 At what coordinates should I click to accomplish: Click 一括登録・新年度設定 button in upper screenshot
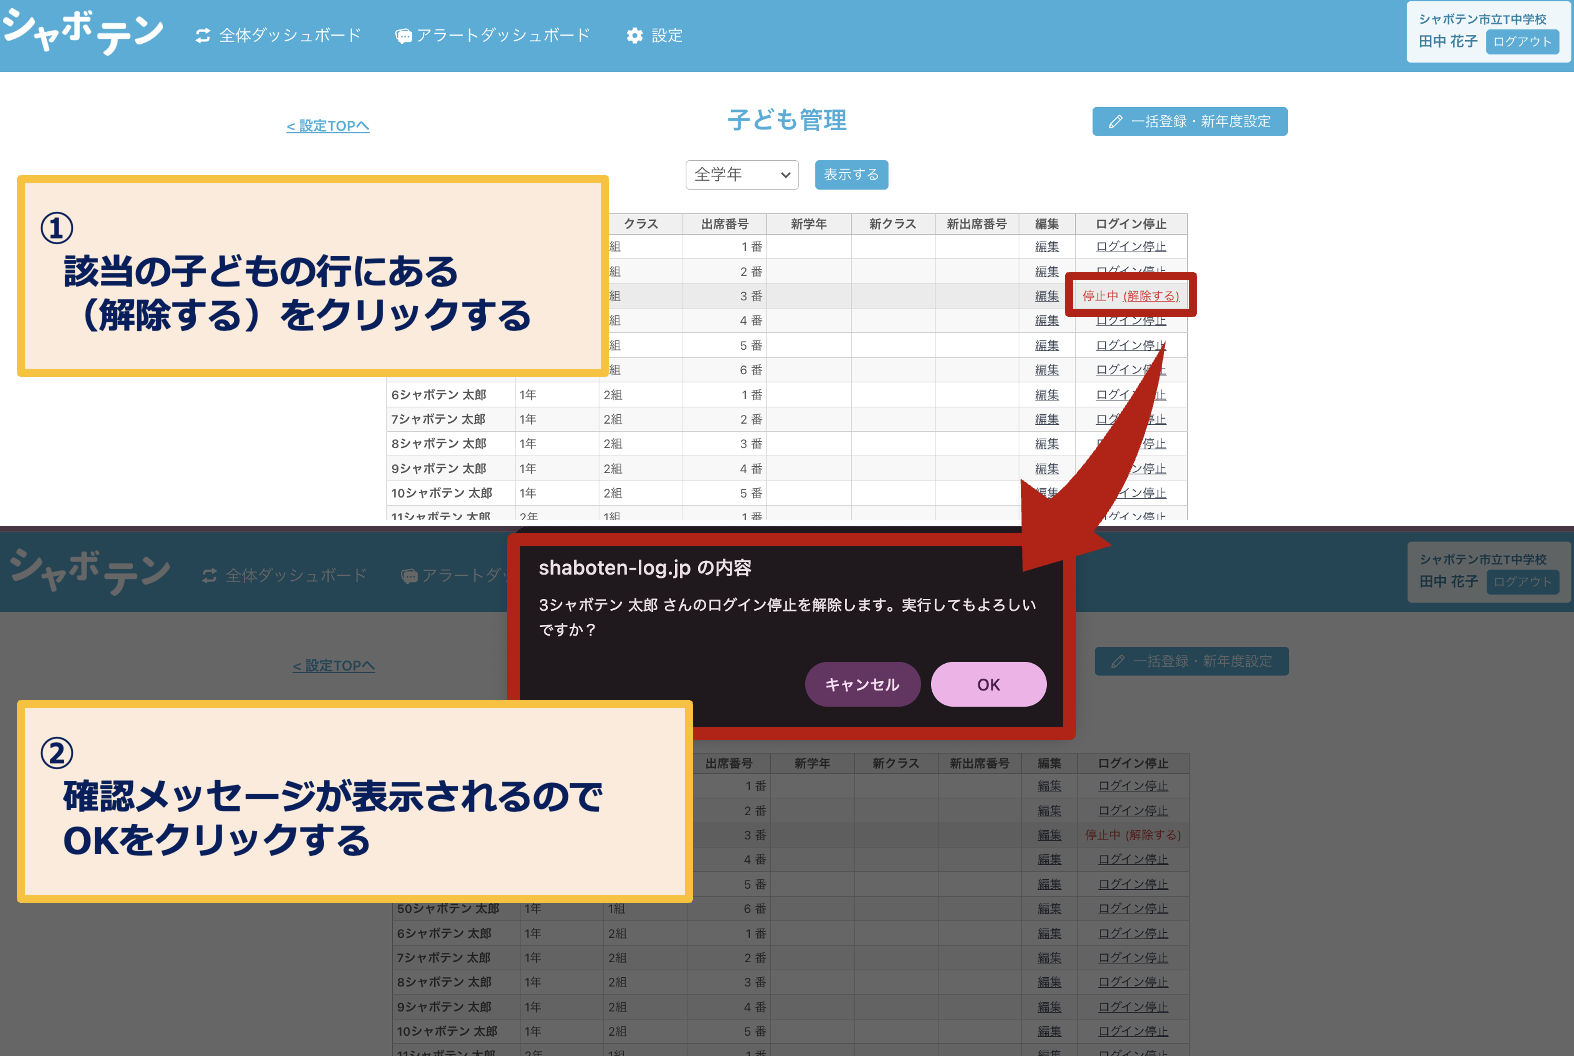(1190, 121)
